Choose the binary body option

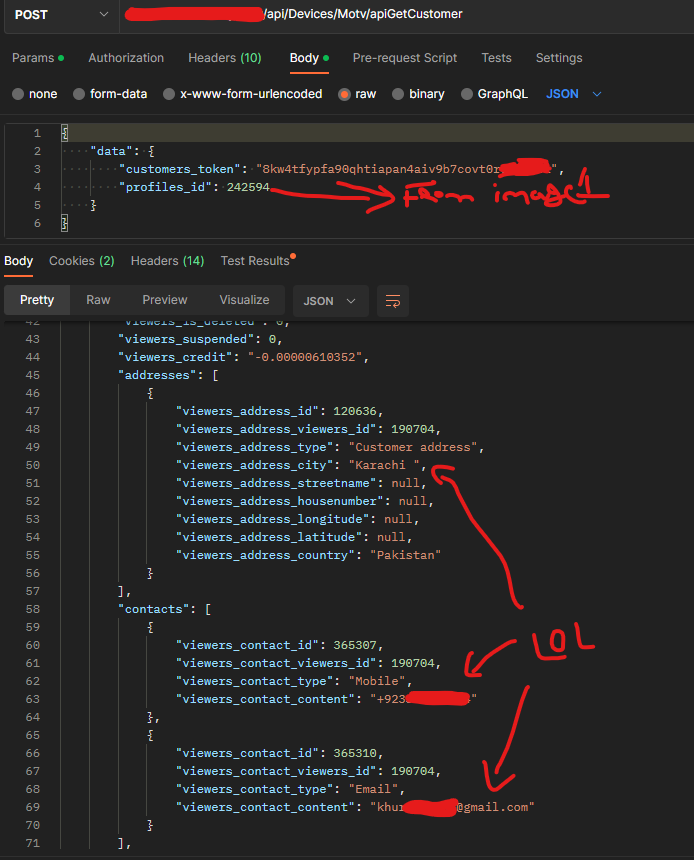(418, 94)
